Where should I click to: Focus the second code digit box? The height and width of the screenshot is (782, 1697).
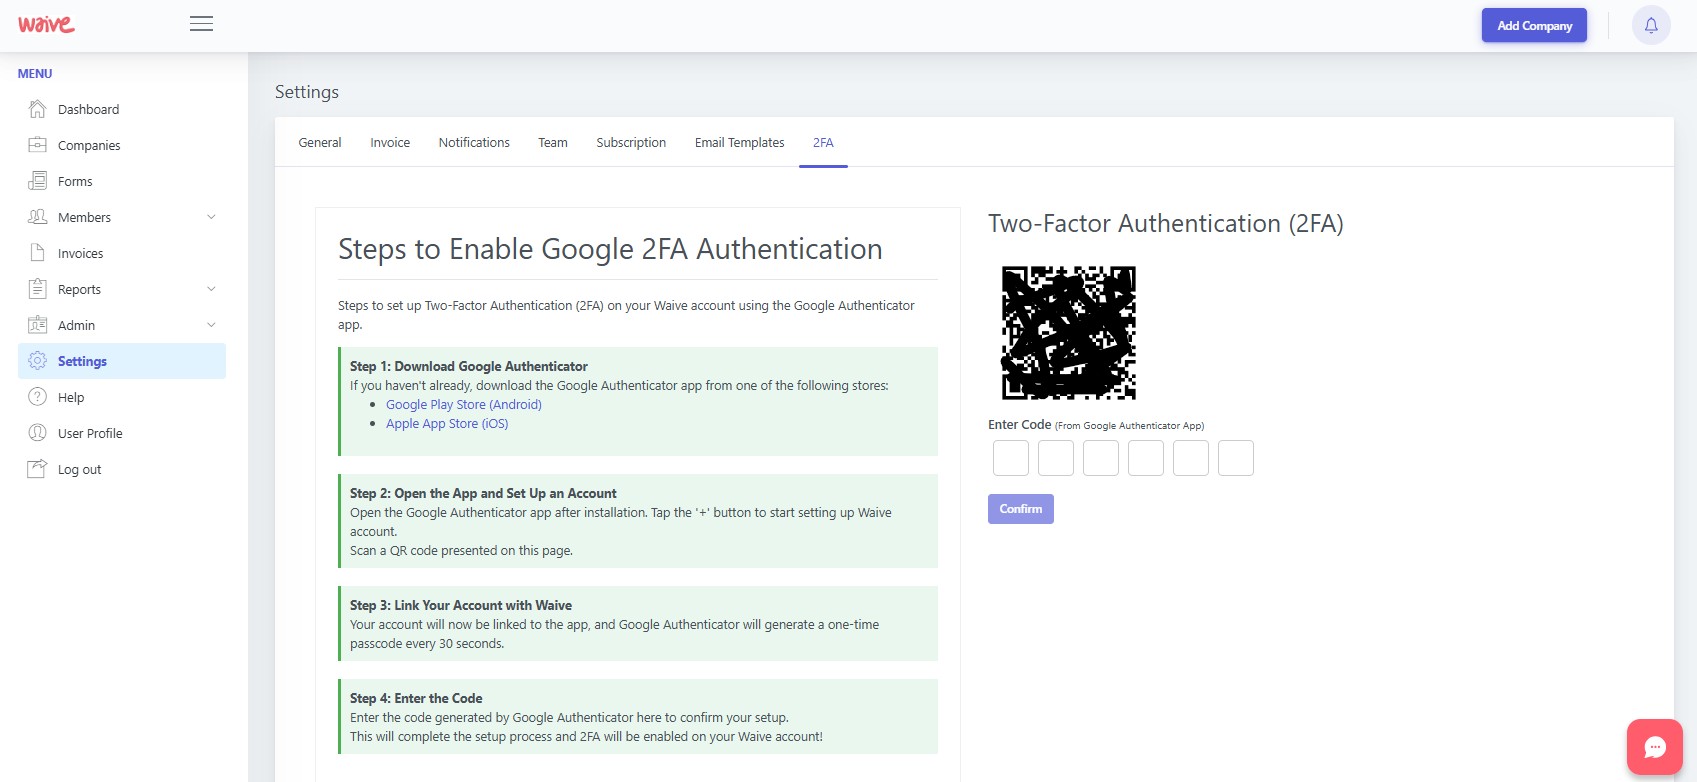pos(1056,458)
